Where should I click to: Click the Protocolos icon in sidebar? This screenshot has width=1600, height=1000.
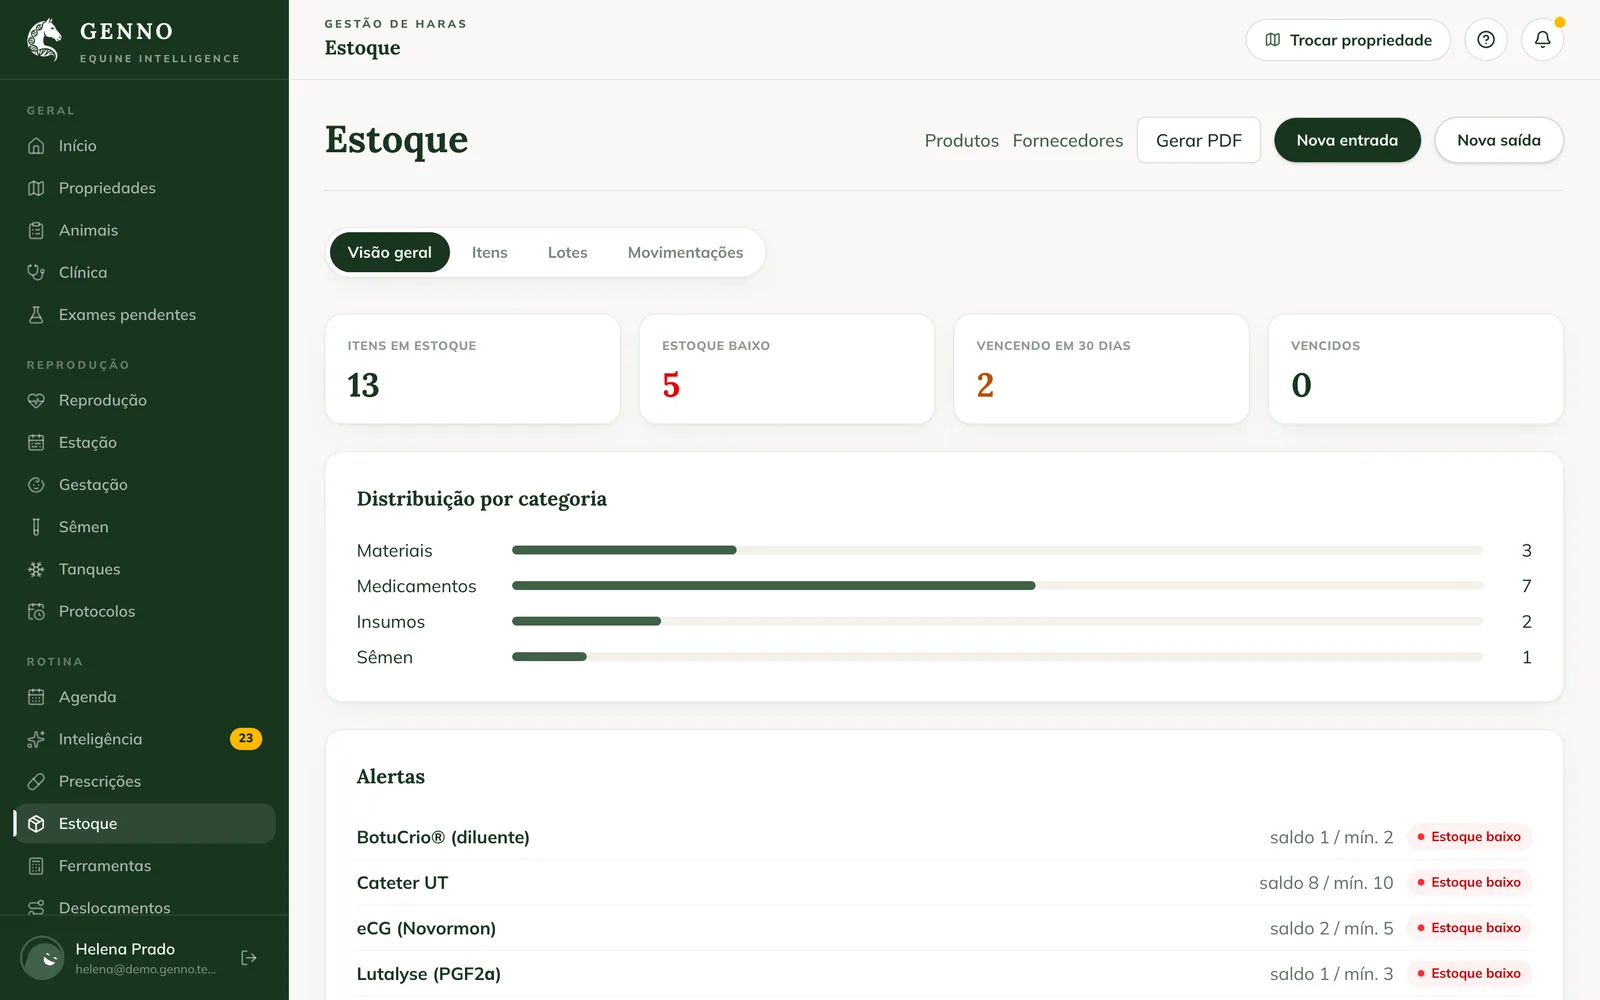pyautogui.click(x=36, y=611)
